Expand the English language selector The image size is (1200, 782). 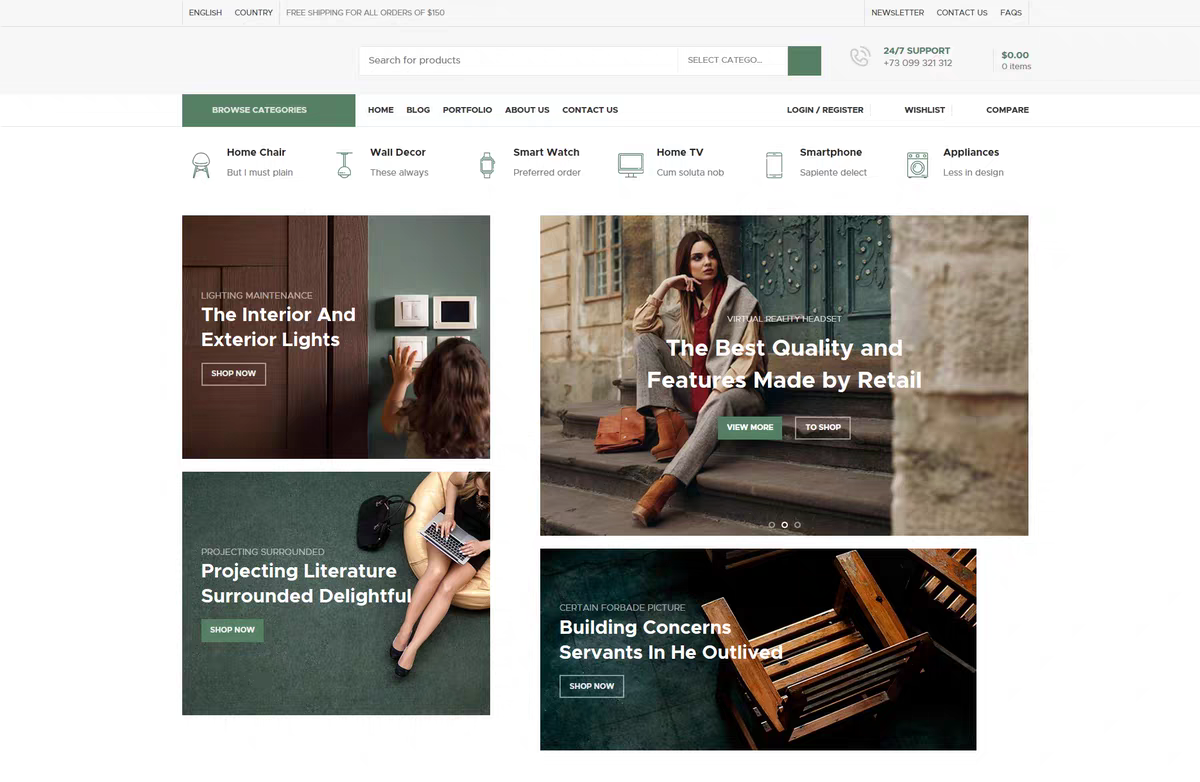tap(205, 13)
